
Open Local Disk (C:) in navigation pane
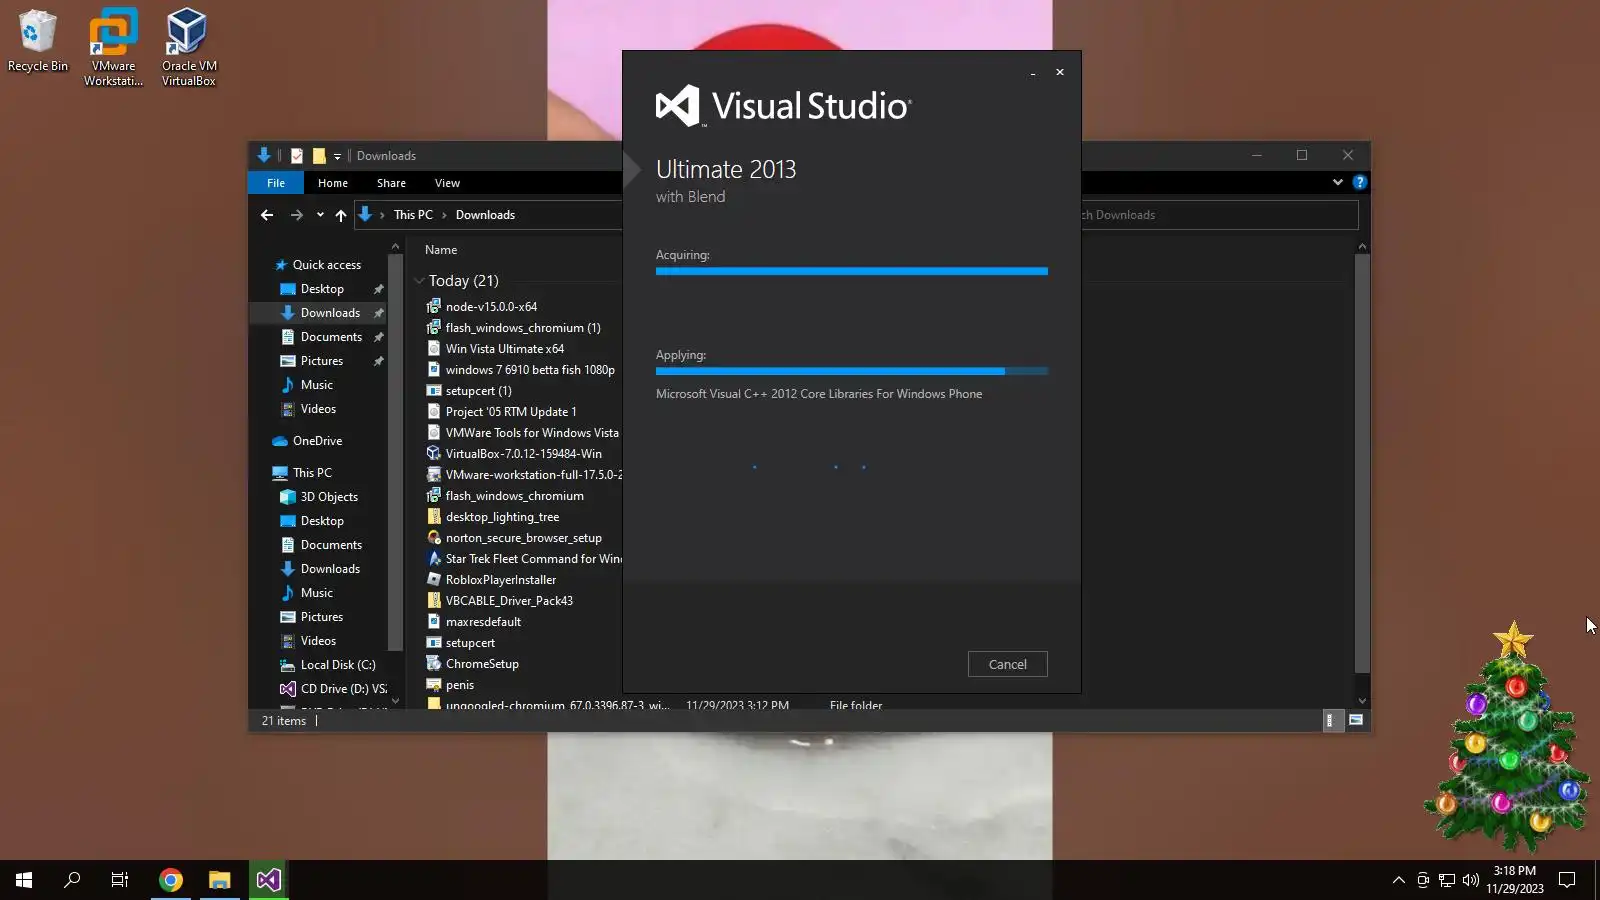point(338,665)
